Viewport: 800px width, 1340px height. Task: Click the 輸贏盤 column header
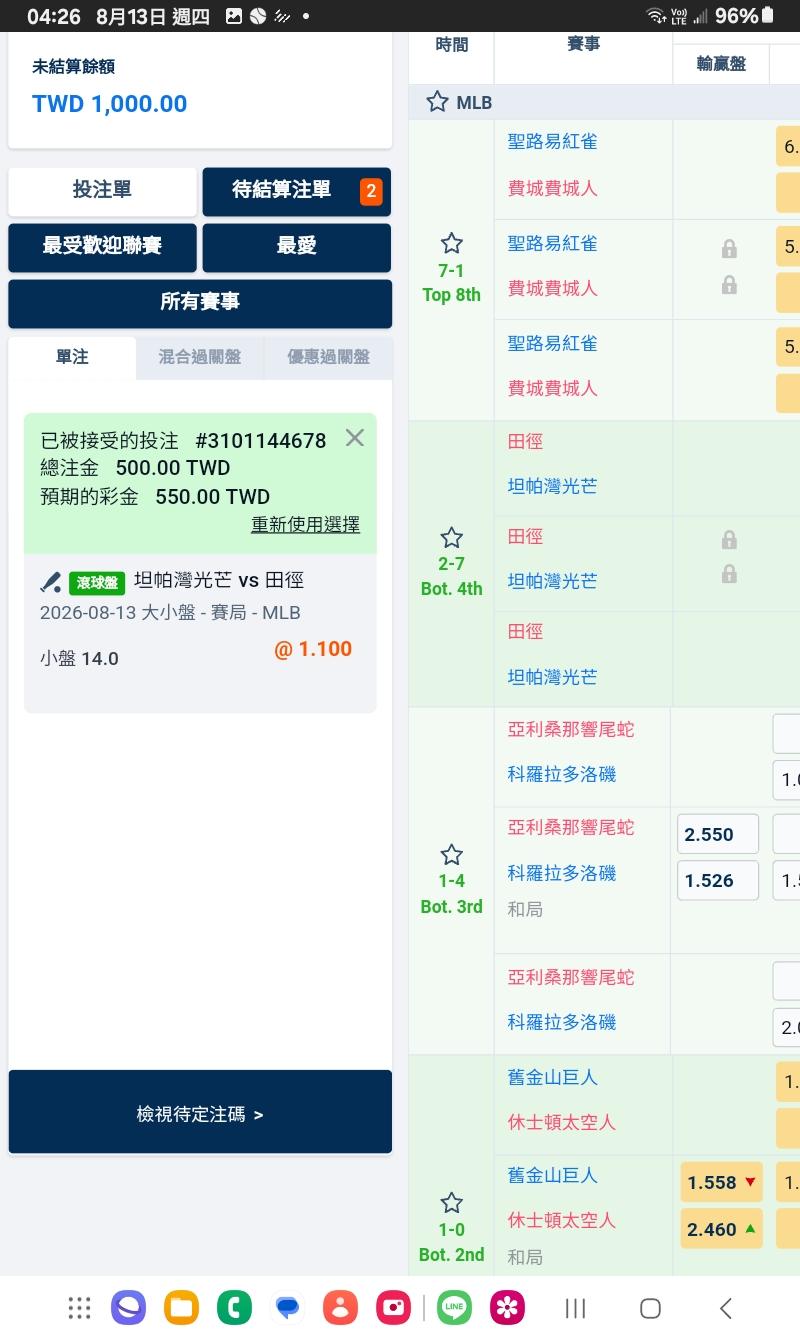721,64
